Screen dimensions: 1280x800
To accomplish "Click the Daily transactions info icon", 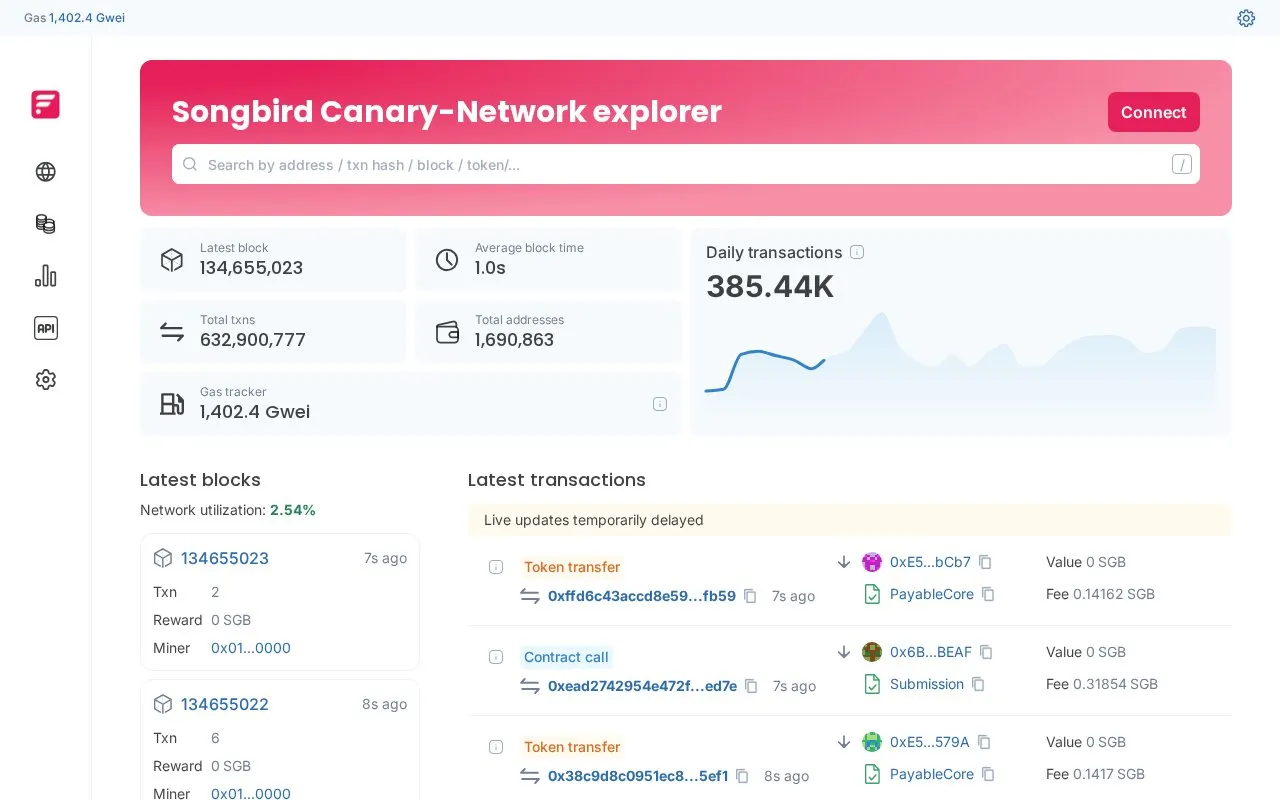I will (x=857, y=252).
